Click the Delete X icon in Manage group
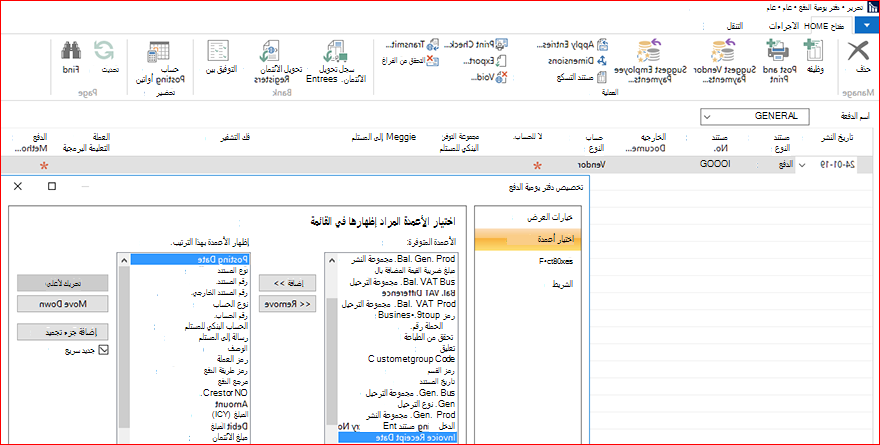880x445 pixels. point(858,51)
